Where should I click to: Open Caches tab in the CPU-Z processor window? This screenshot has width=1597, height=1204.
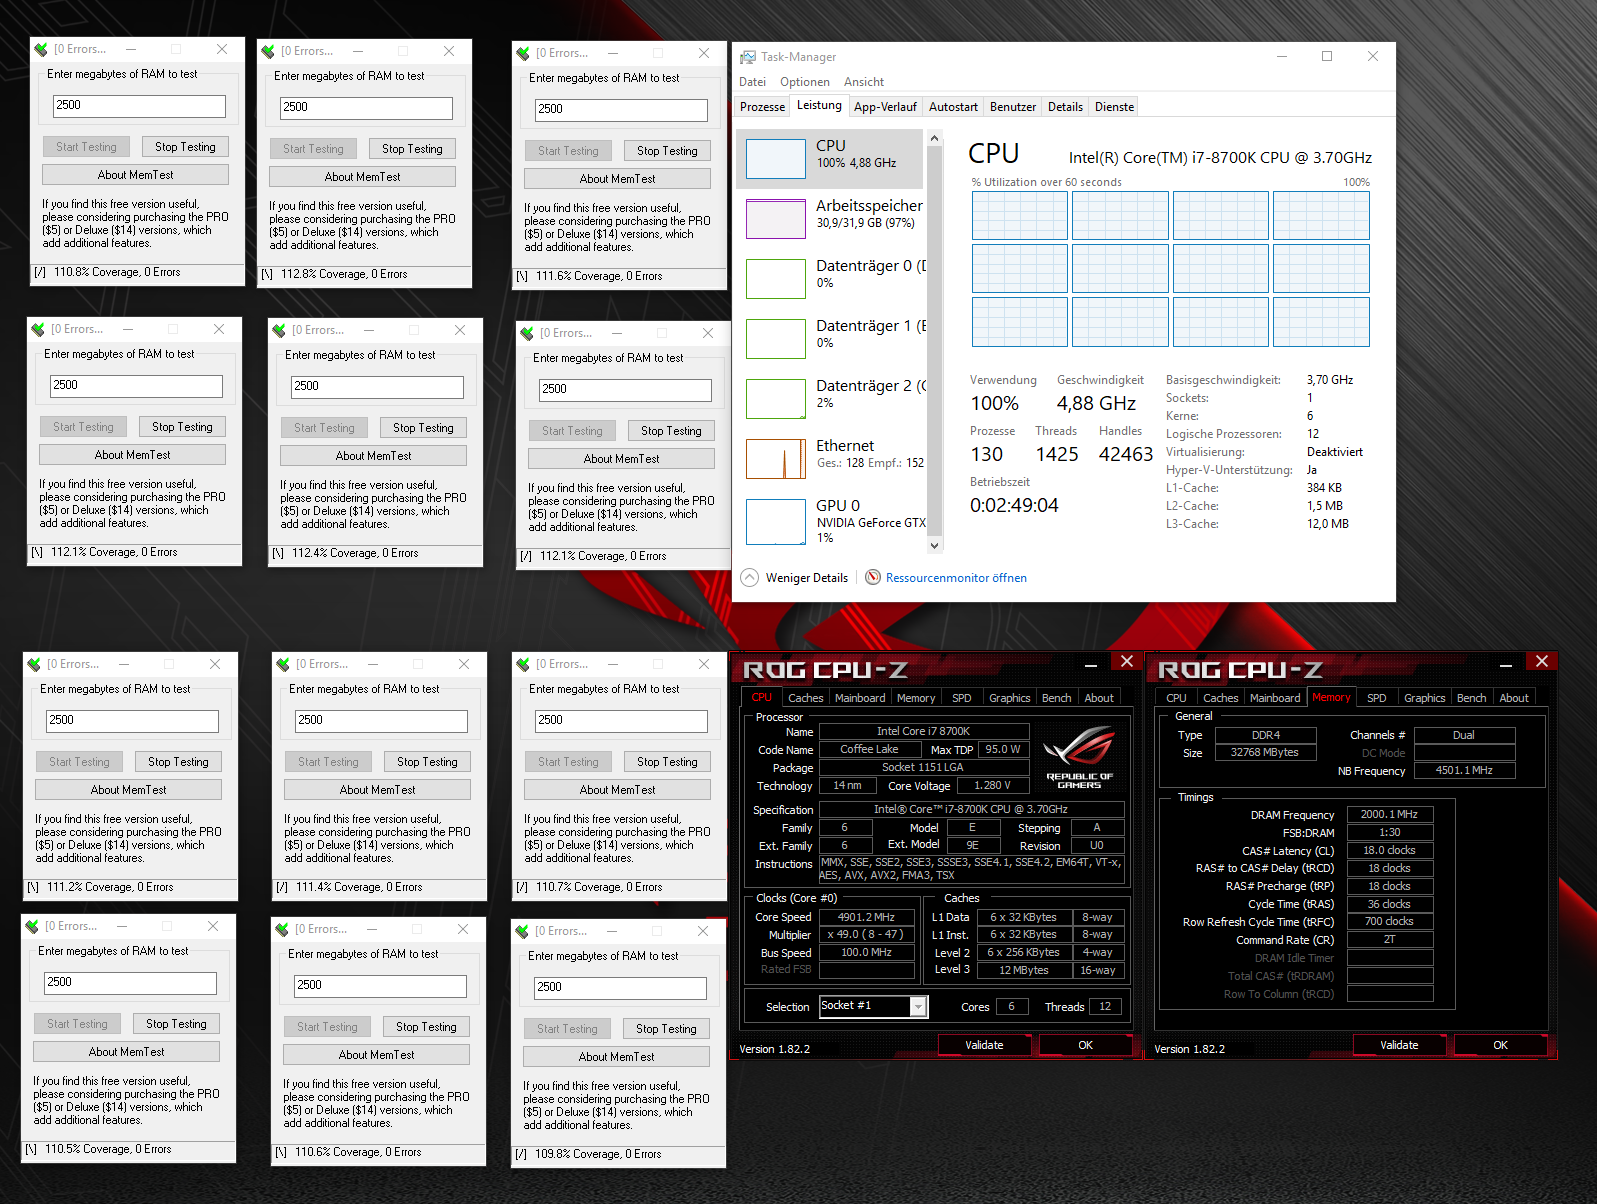[805, 698]
